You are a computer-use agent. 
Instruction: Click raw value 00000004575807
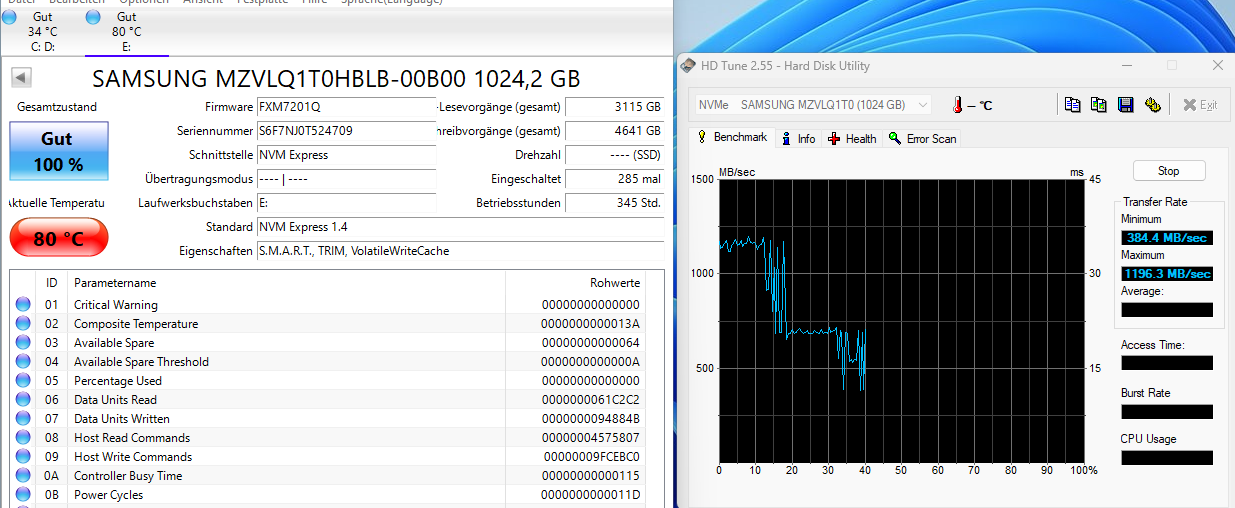pyautogui.click(x=590, y=438)
